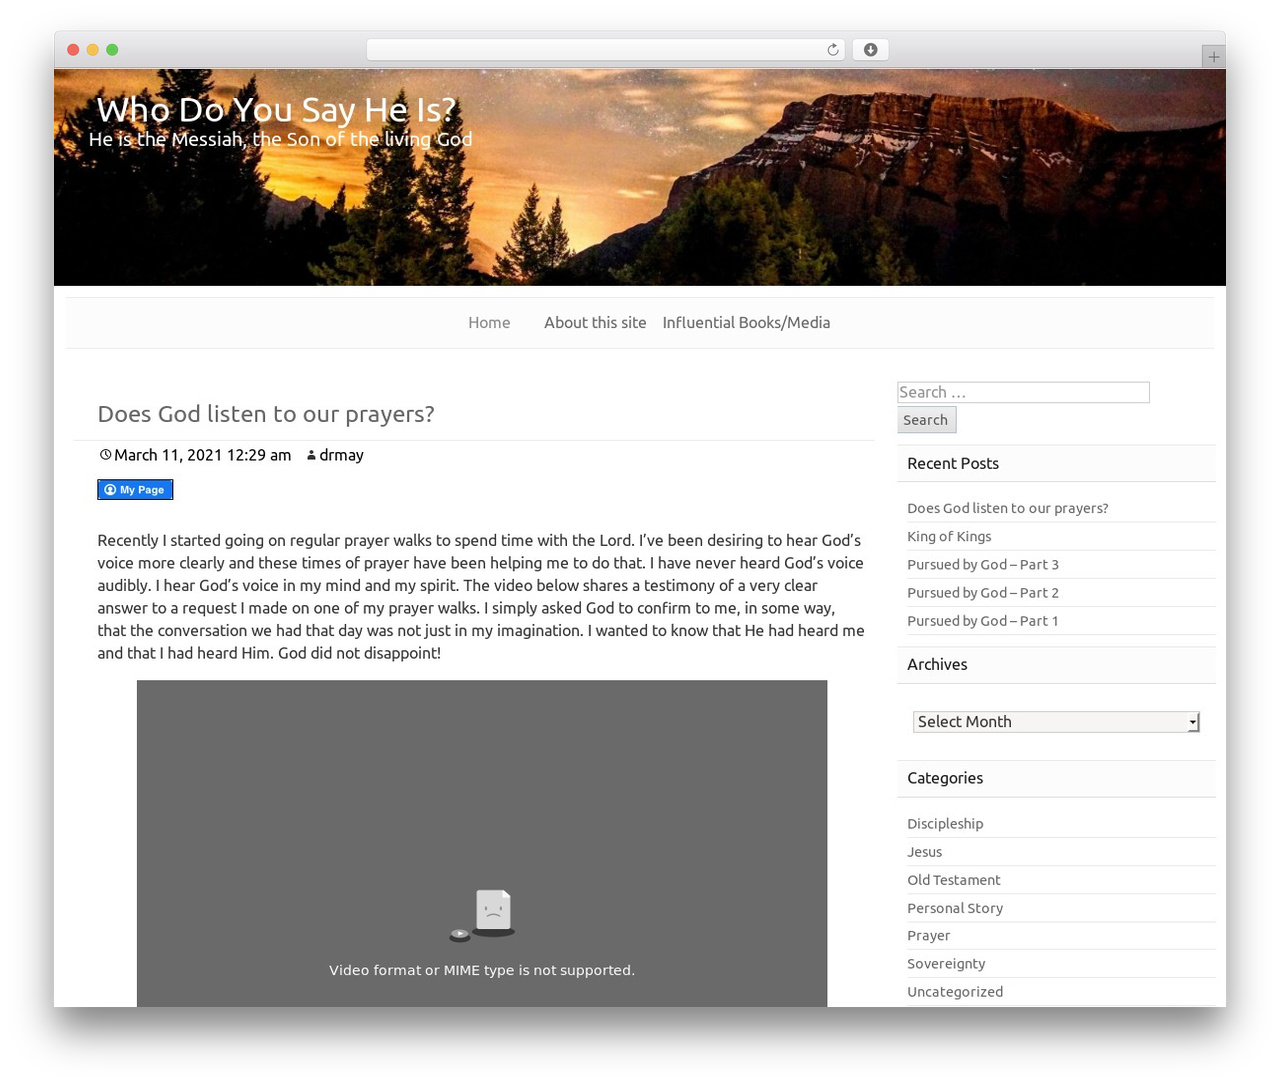This screenshot has height=1084, width=1280.
Task: Click the Search button
Action: pos(926,420)
